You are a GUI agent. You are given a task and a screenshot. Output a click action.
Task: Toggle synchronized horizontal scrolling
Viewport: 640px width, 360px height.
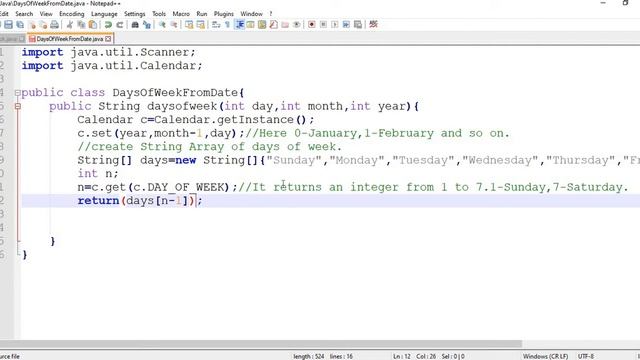point(200,24)
